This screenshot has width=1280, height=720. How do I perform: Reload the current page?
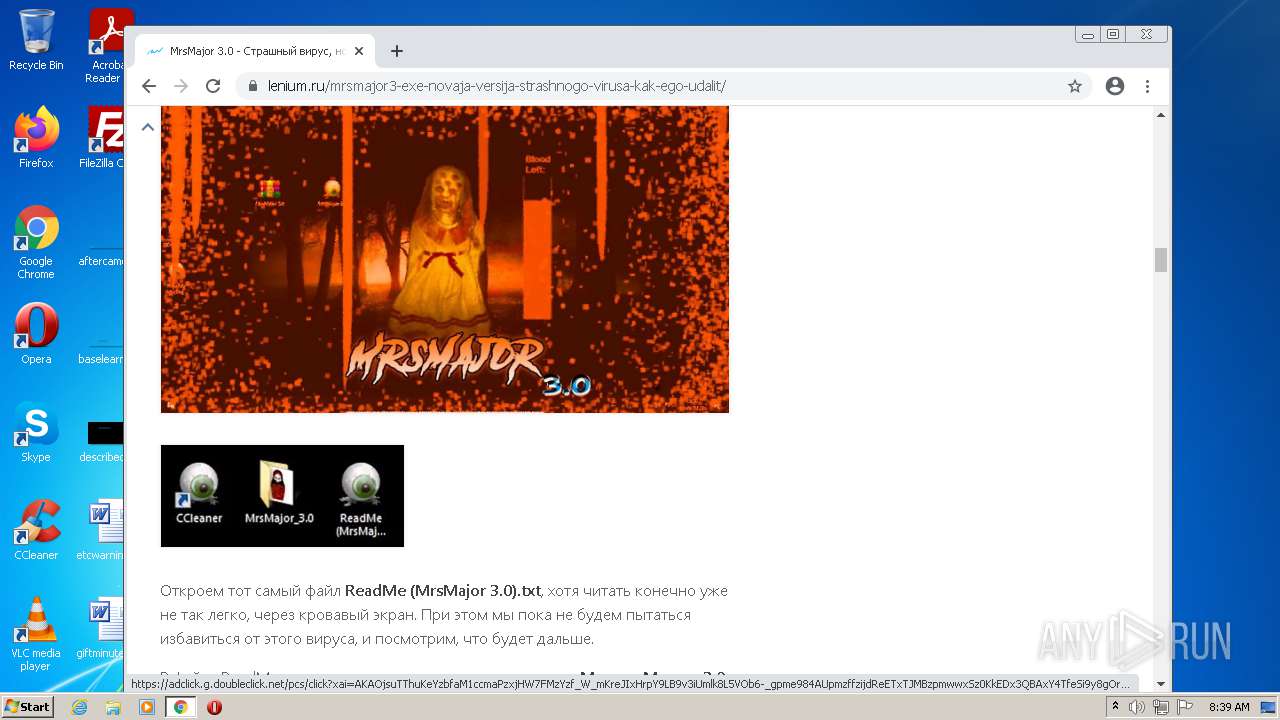[213, 86]
